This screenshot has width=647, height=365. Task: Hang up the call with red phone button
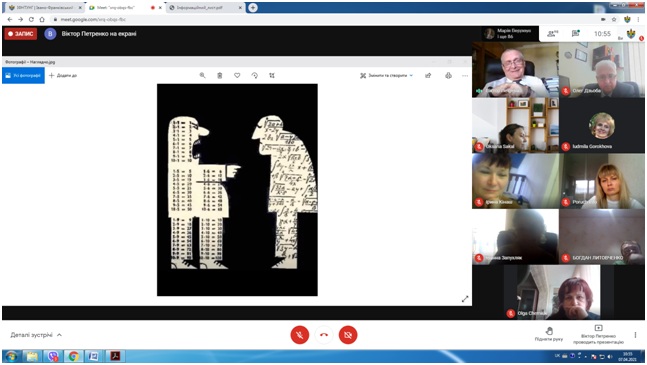(324, 335)
